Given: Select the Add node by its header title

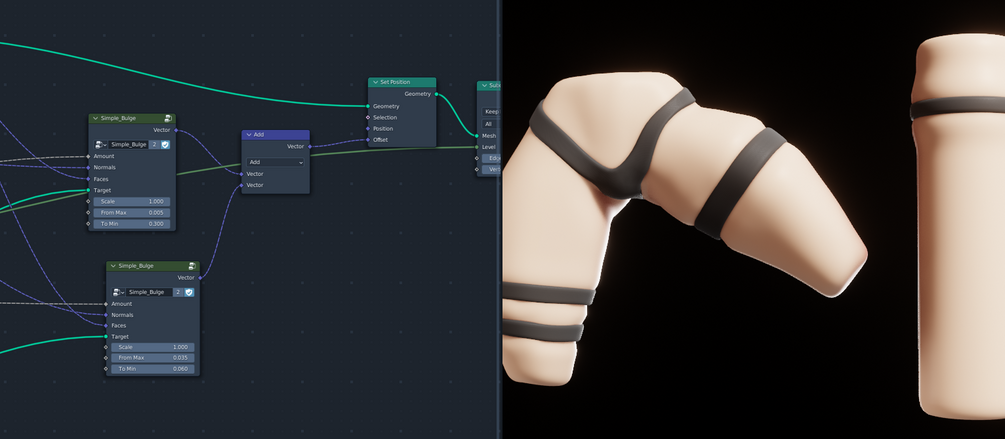Looking at the screenshot, I should point(259,135).
